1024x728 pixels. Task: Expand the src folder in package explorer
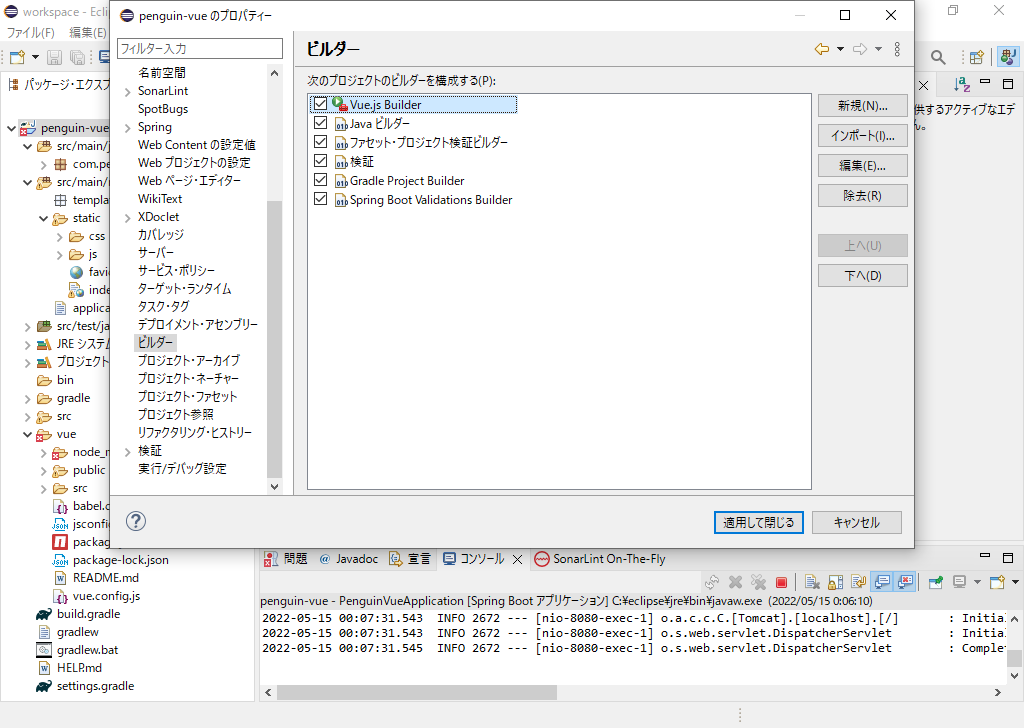(26, 416)
